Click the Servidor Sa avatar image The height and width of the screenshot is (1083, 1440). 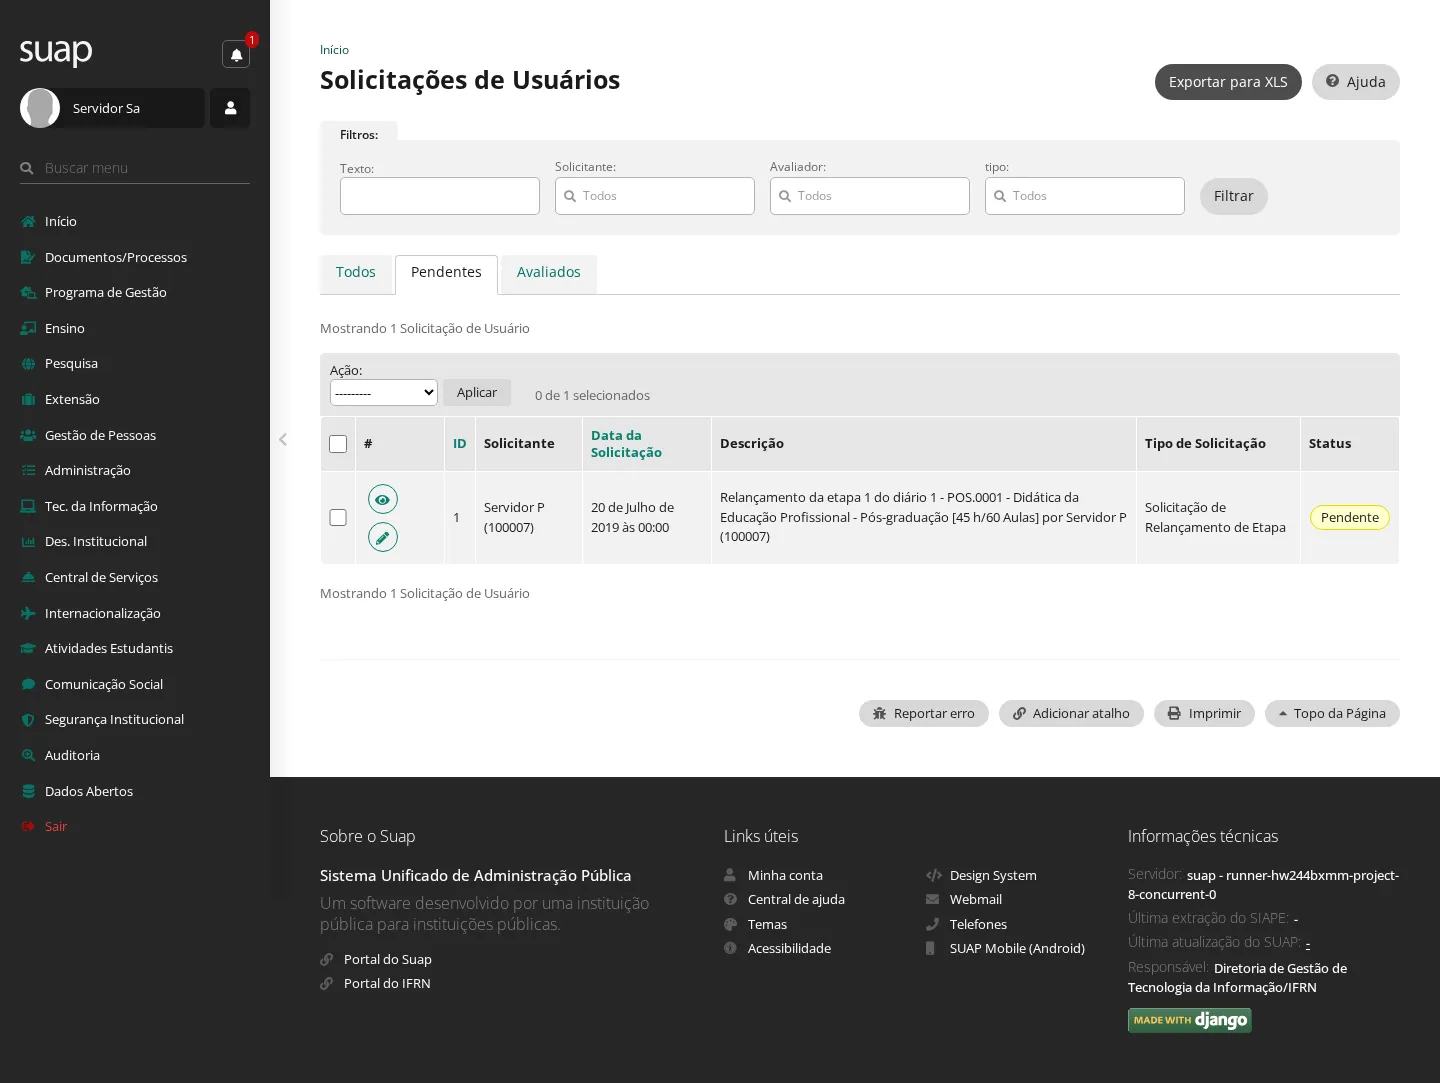tap(40, 108)
